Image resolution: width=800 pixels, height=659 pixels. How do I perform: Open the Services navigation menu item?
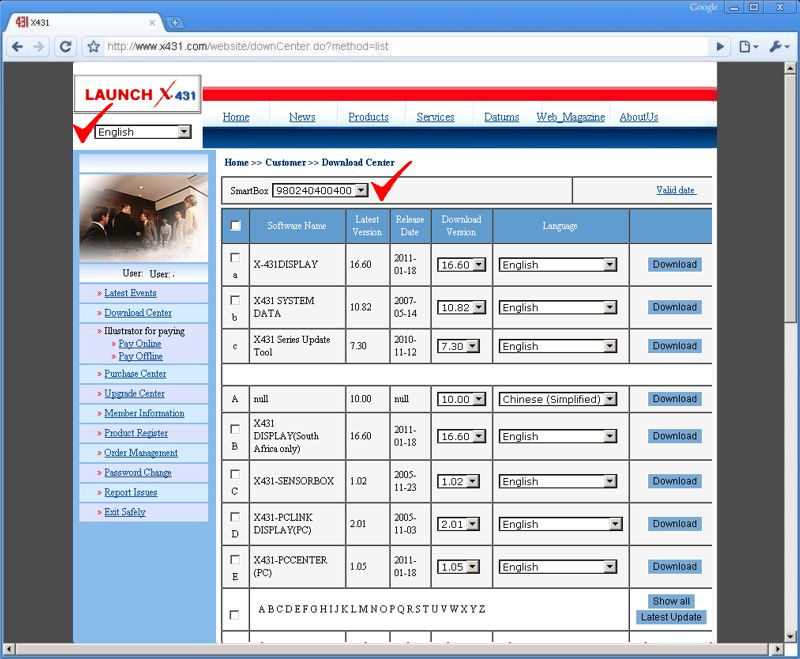435,117
